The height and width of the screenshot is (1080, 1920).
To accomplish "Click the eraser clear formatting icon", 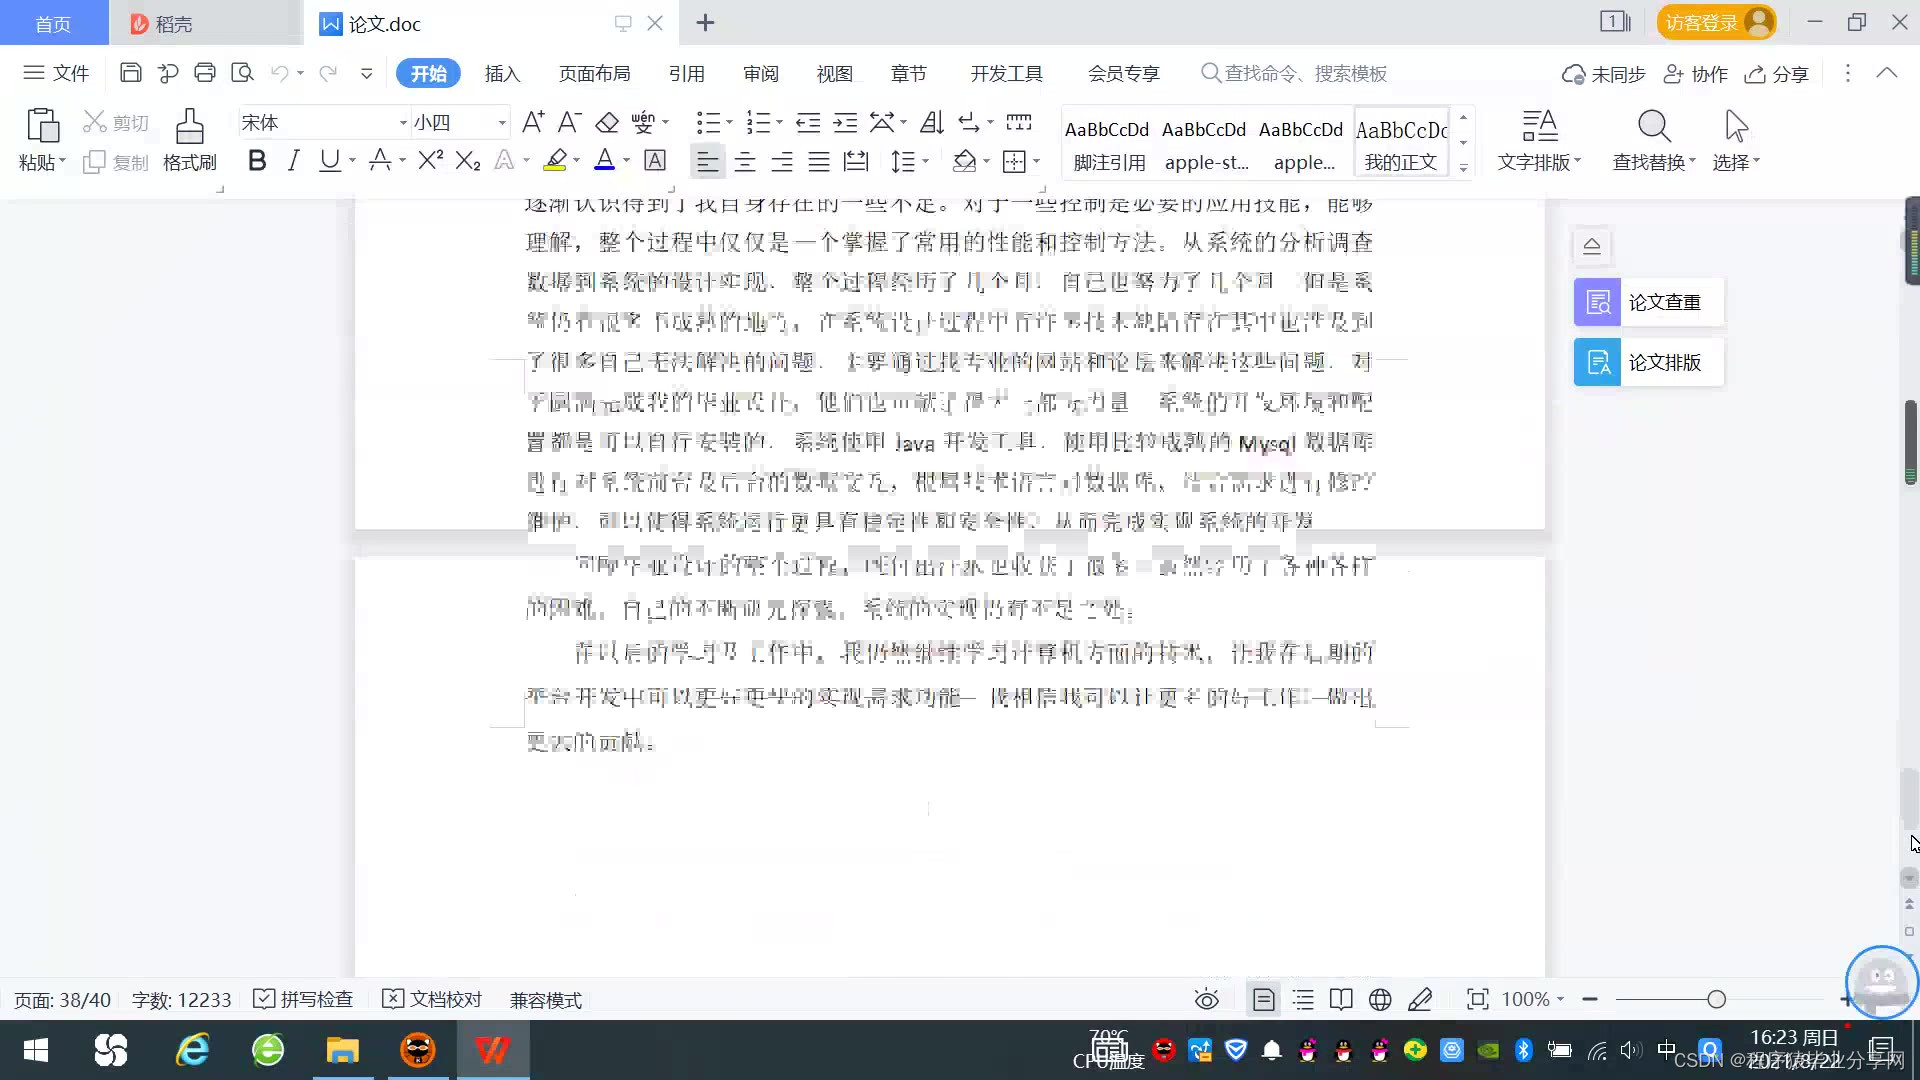I will [607, 123].
